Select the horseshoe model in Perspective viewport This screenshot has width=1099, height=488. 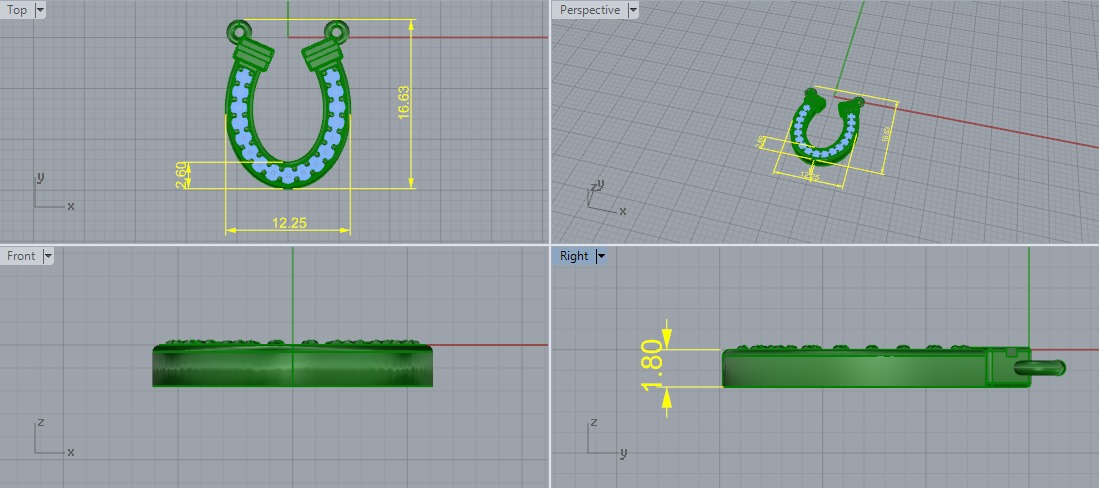click(x=824, y=130)
